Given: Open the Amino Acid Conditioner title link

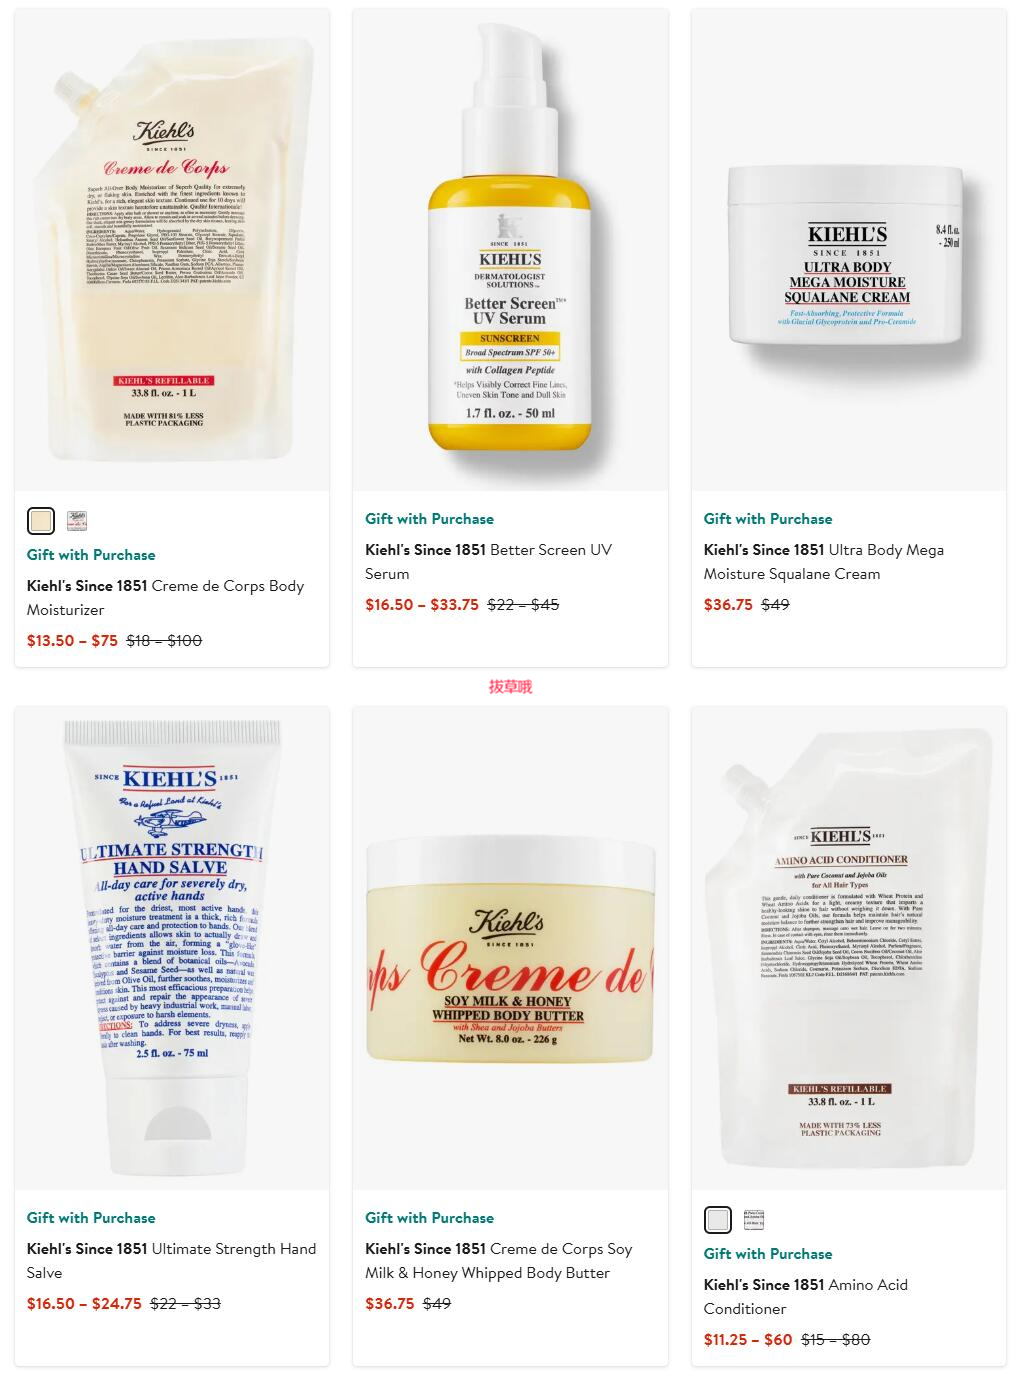Looking at the screenshot, I should click(x=805, y=1297).
